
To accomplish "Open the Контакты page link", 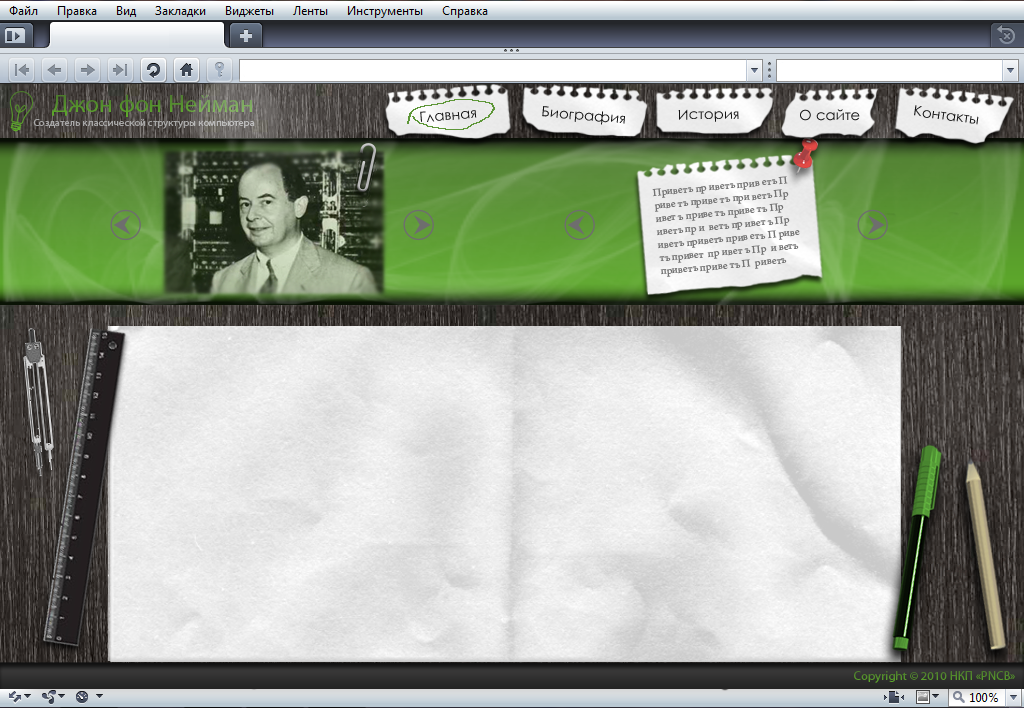I will pyautogui.click(x=946, y=114).
